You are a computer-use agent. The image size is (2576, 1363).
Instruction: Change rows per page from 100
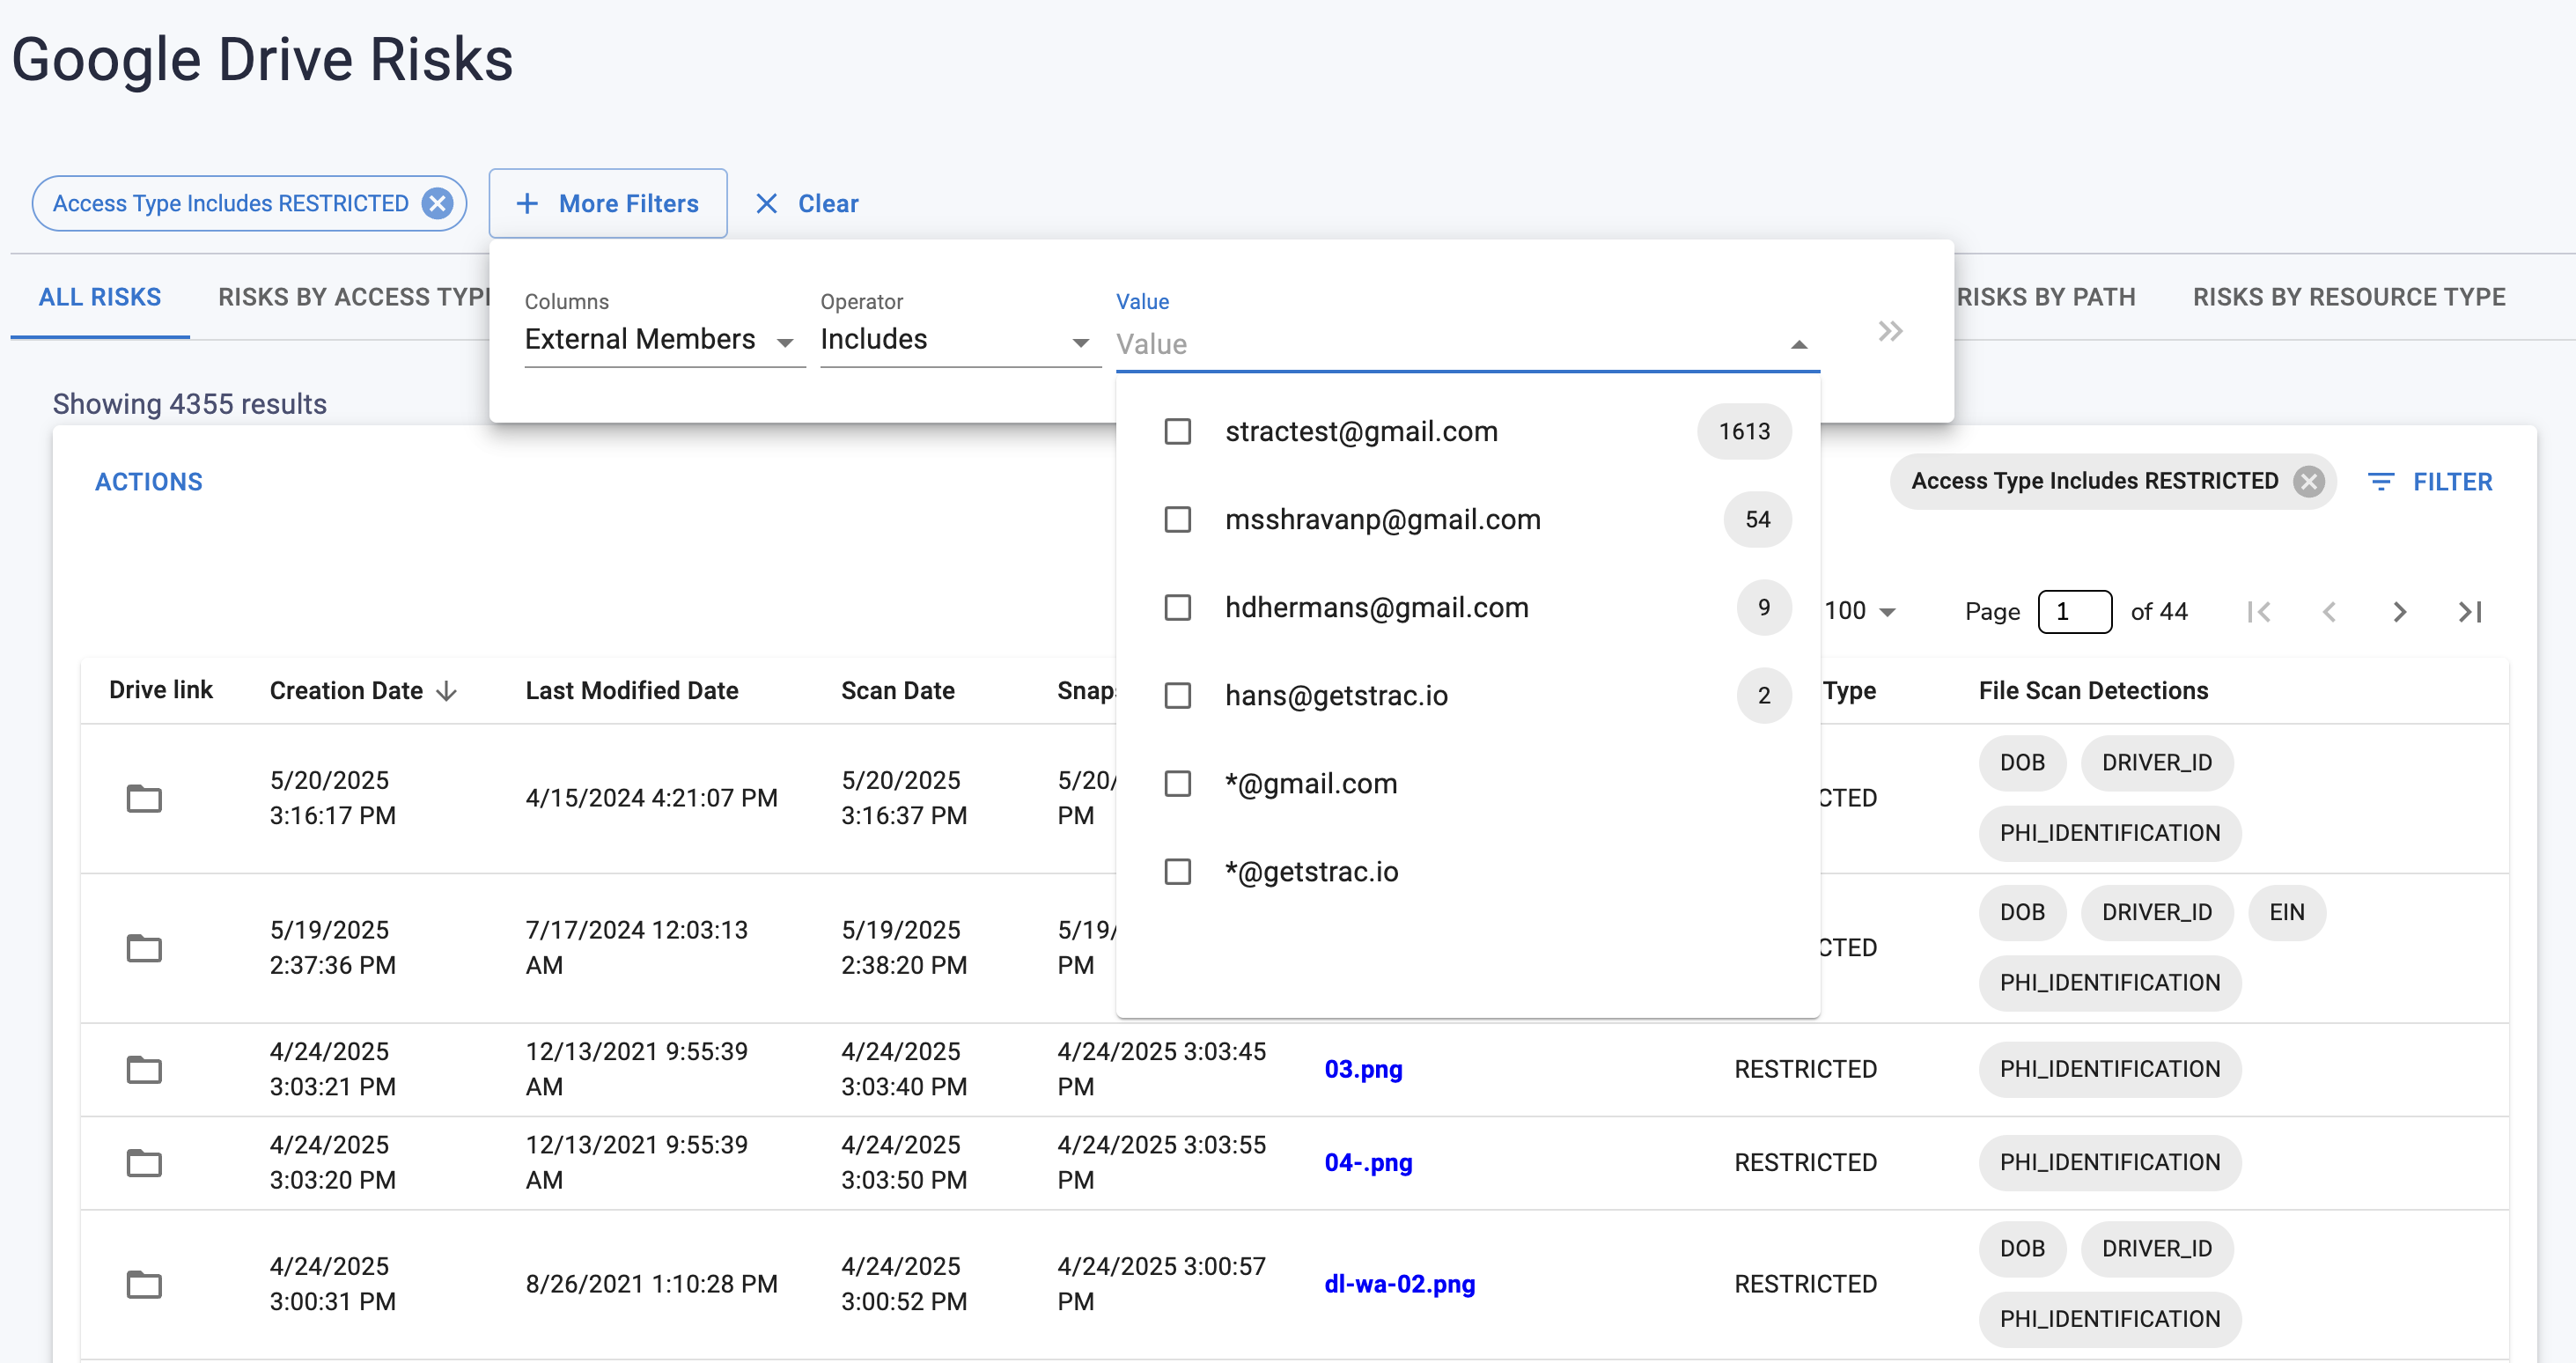(1860, 611)
